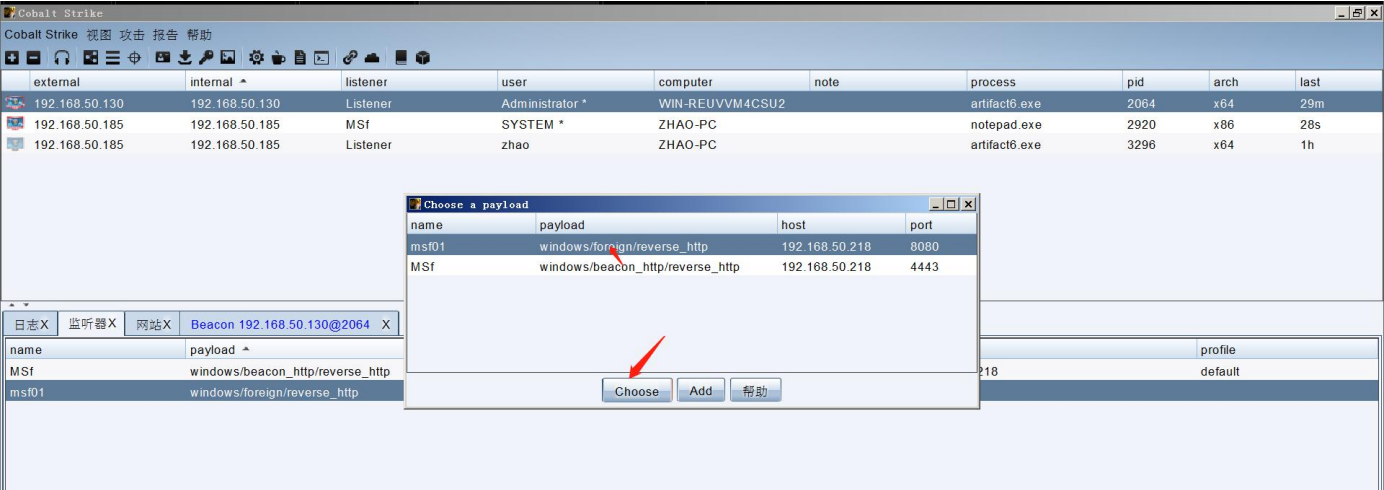Select session row with pid 3296

pos(692,144)
